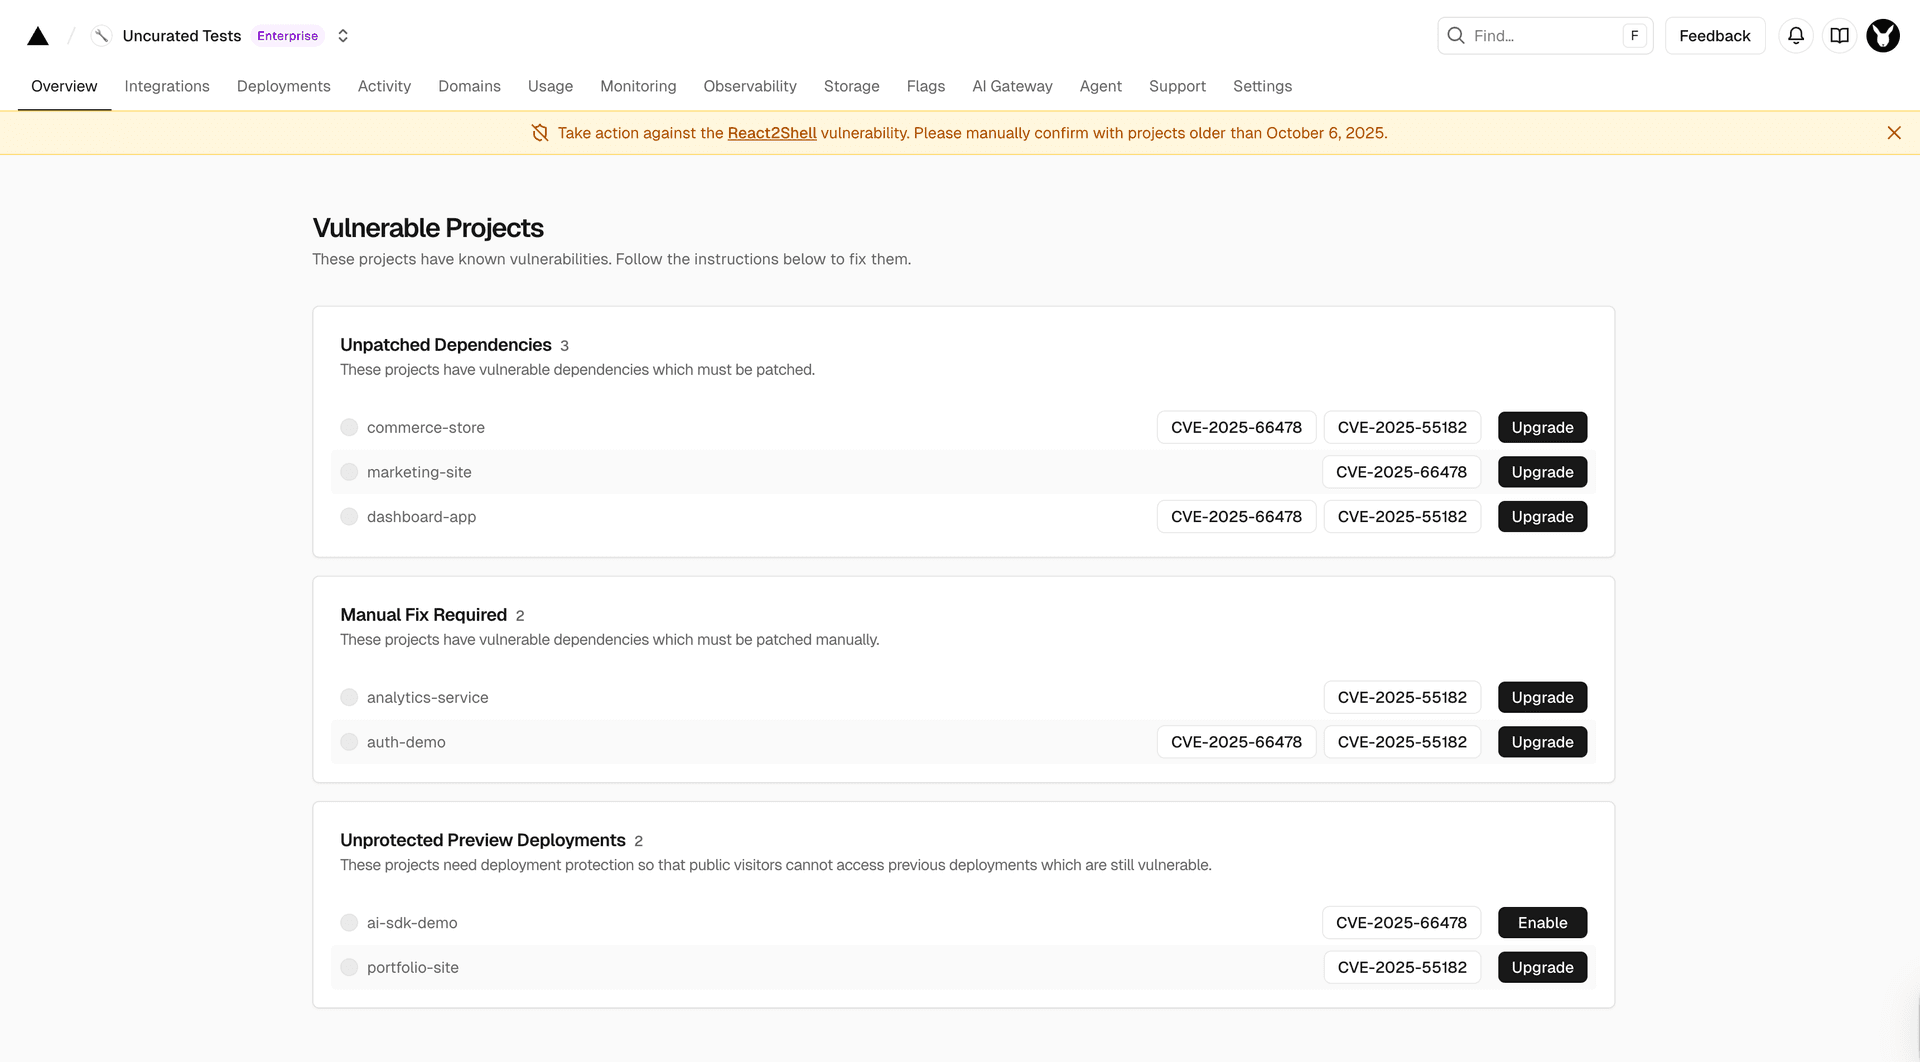
Task: Click the ai-sdk-demo project icon
Action: (x=349, y=923)
